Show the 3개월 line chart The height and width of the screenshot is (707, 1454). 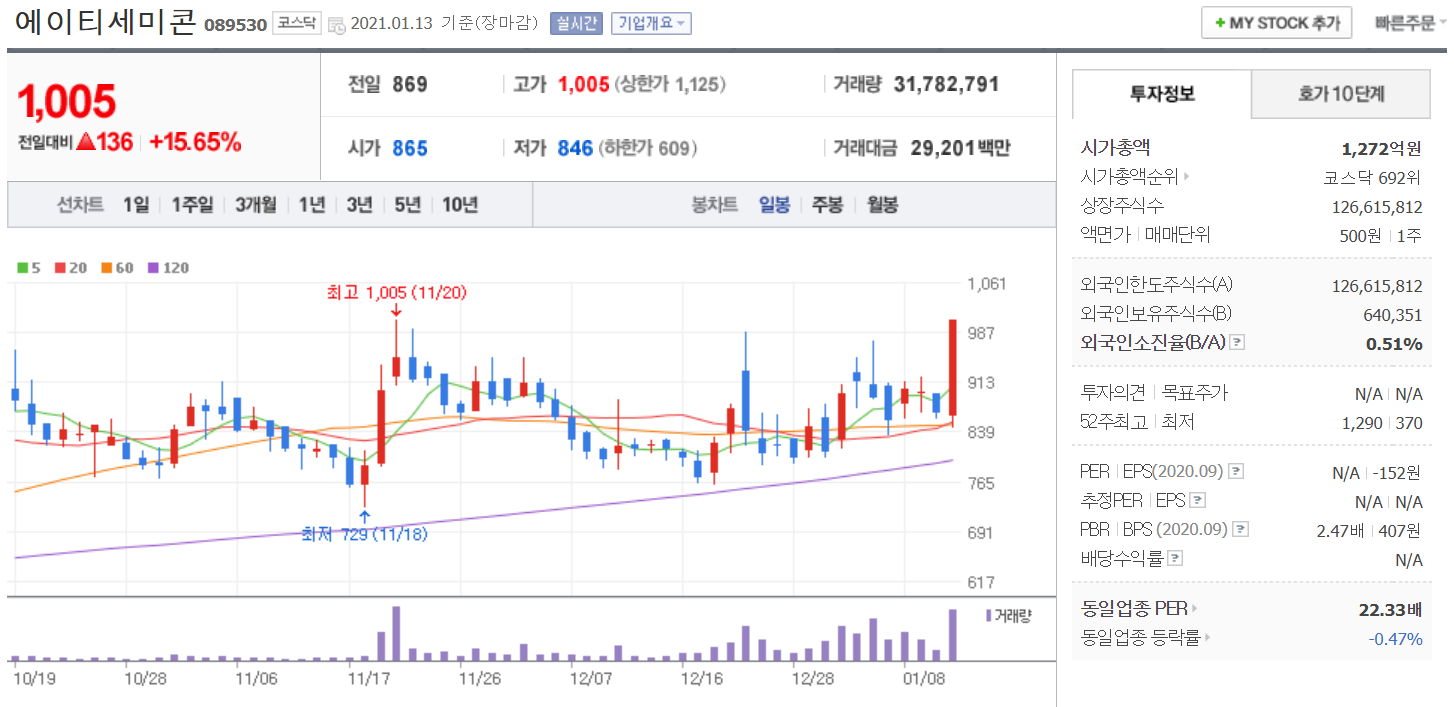click(x=256, y=205)
